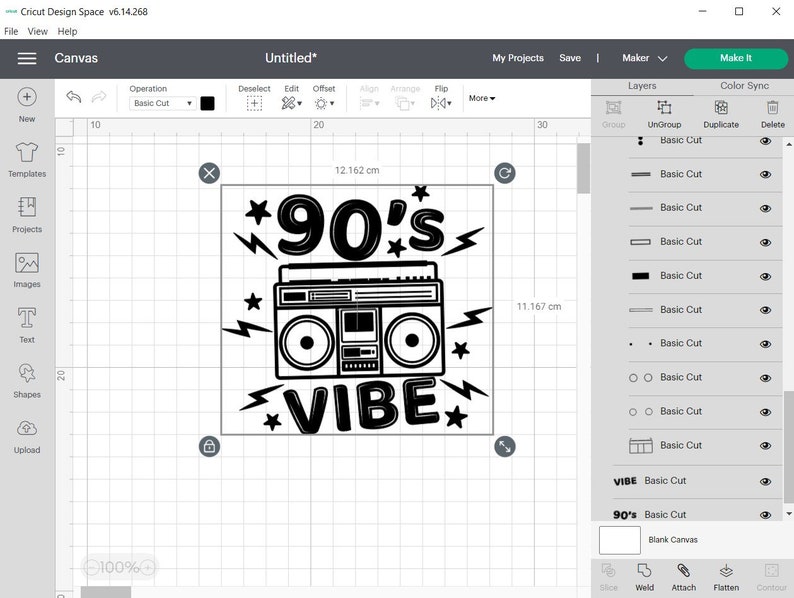Screen dimensions: 794x598
Task: Undo the last action
Action: [74, 96]
